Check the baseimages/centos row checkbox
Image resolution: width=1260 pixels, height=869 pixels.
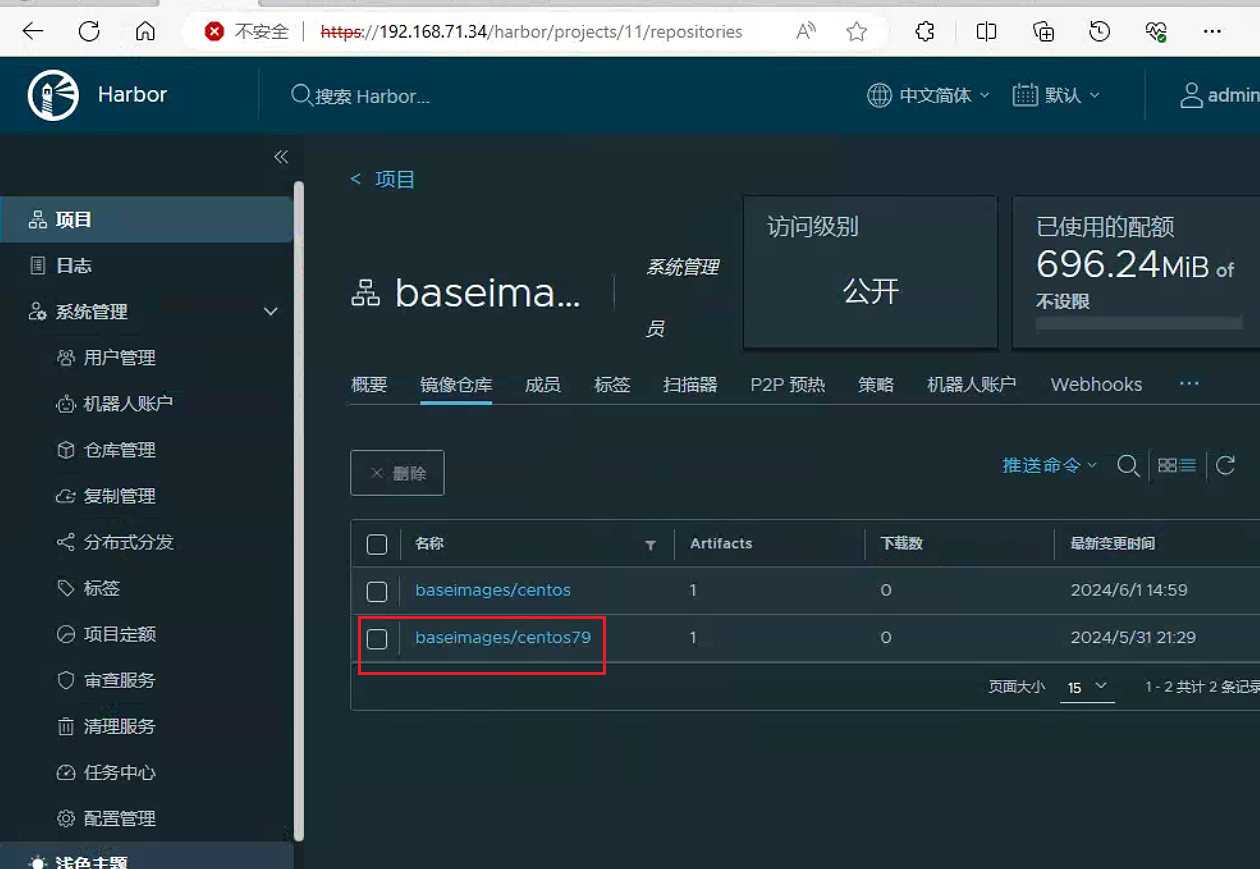377,591
